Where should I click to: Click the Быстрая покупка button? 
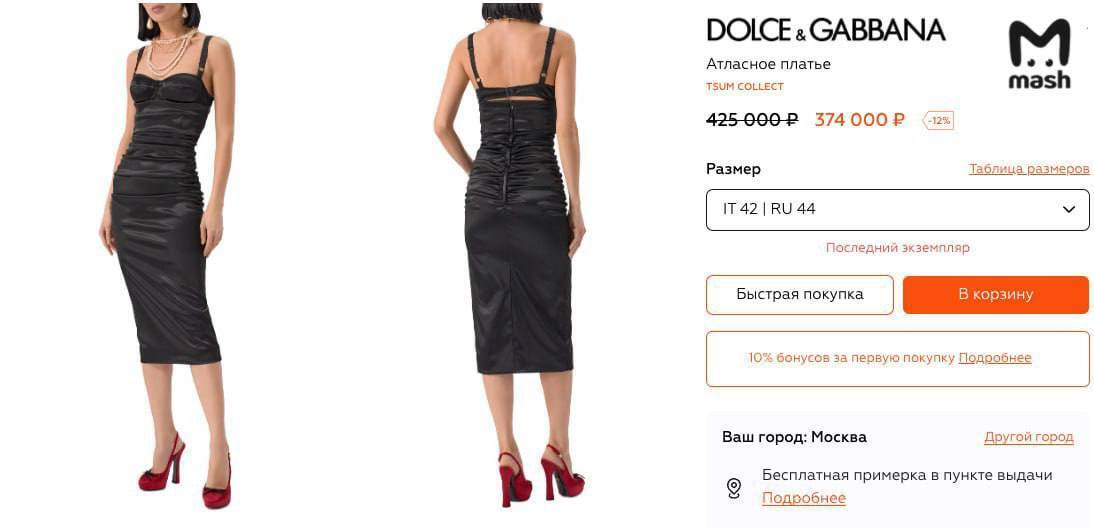click(x=800, y=294)
